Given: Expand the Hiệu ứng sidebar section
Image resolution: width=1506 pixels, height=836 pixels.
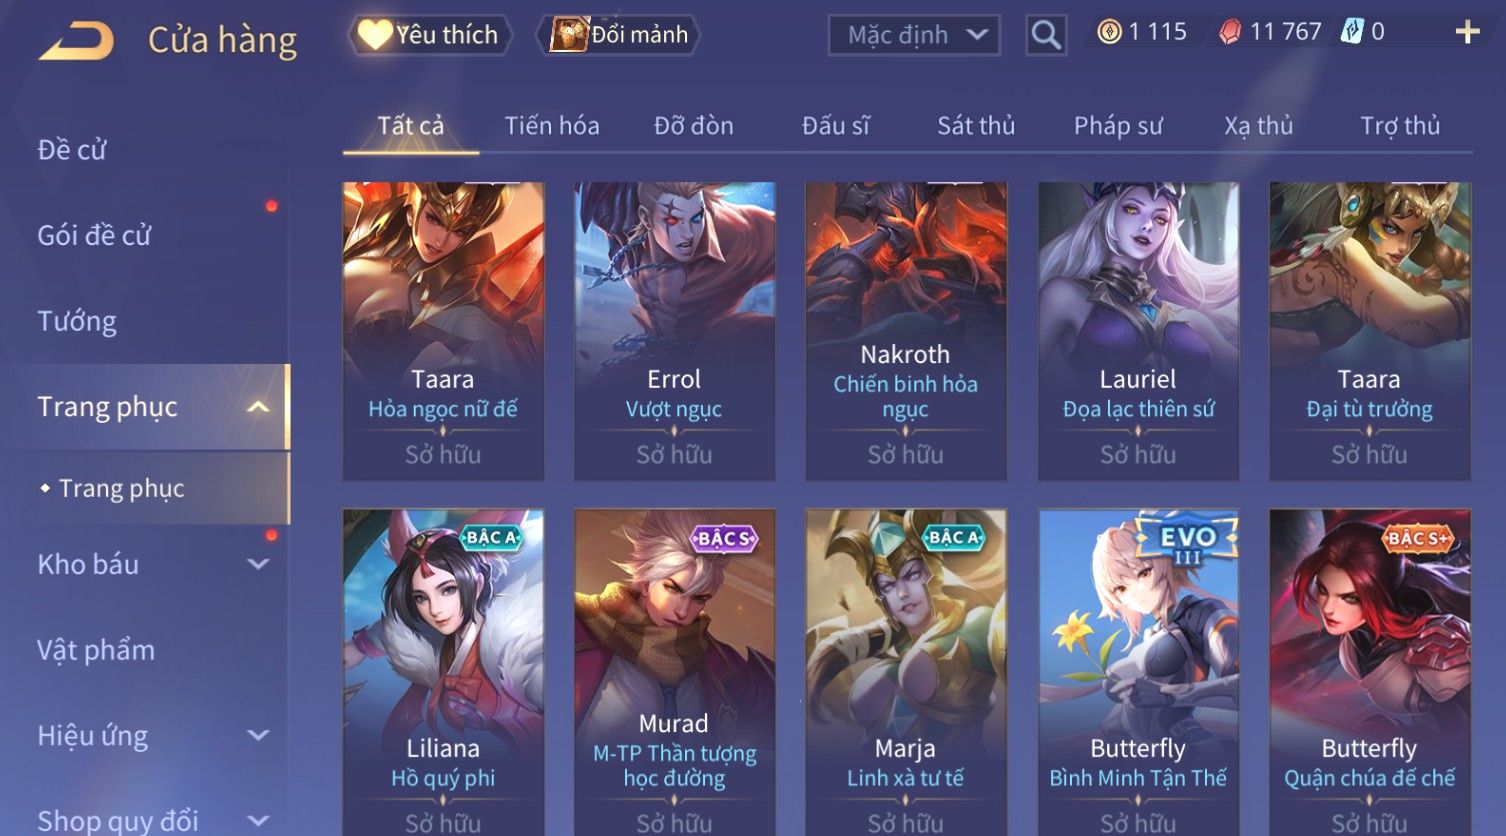Looking at the screenshot, I should point(258,736).
